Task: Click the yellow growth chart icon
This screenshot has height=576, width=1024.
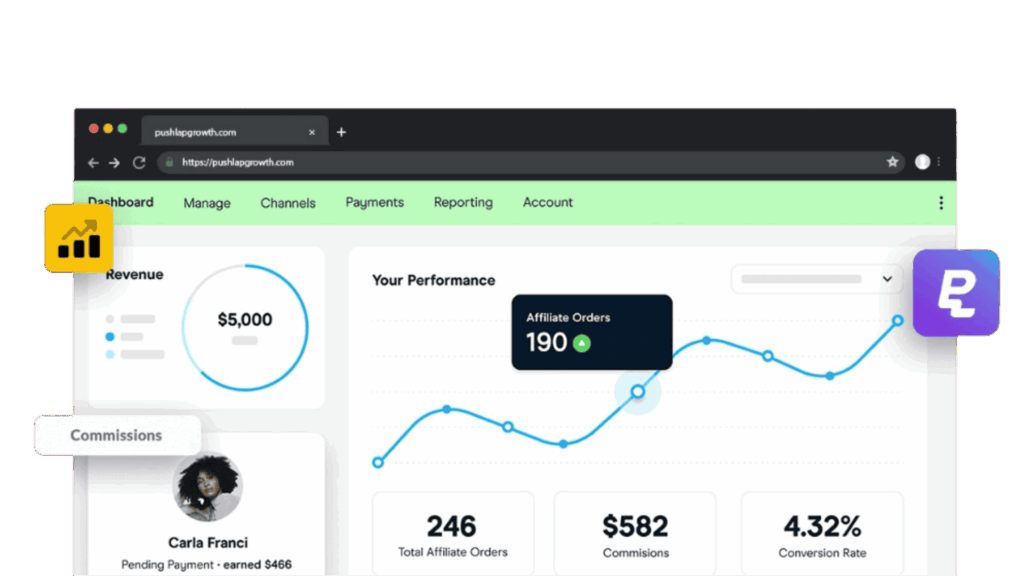Action: click(78, 238)
